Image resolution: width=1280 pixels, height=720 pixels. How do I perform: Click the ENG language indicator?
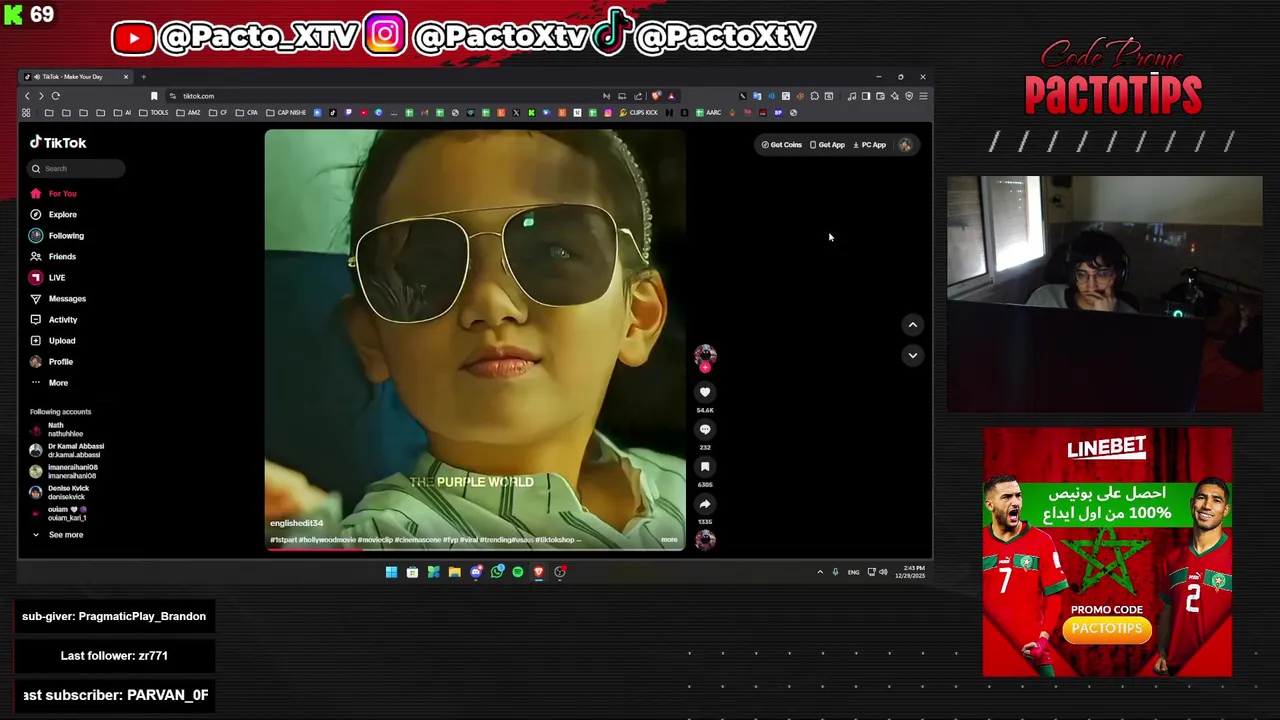(x=853, y=572)
